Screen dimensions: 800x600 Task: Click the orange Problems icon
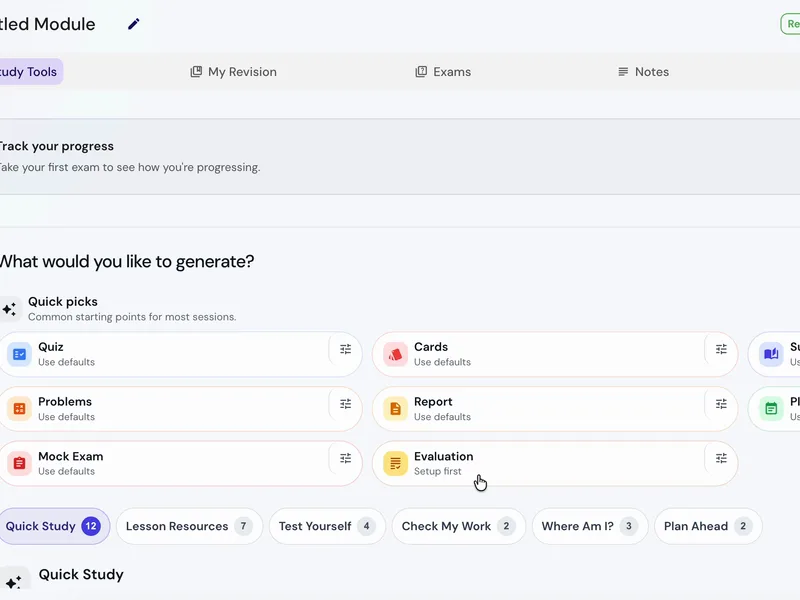tap(19, 409)
